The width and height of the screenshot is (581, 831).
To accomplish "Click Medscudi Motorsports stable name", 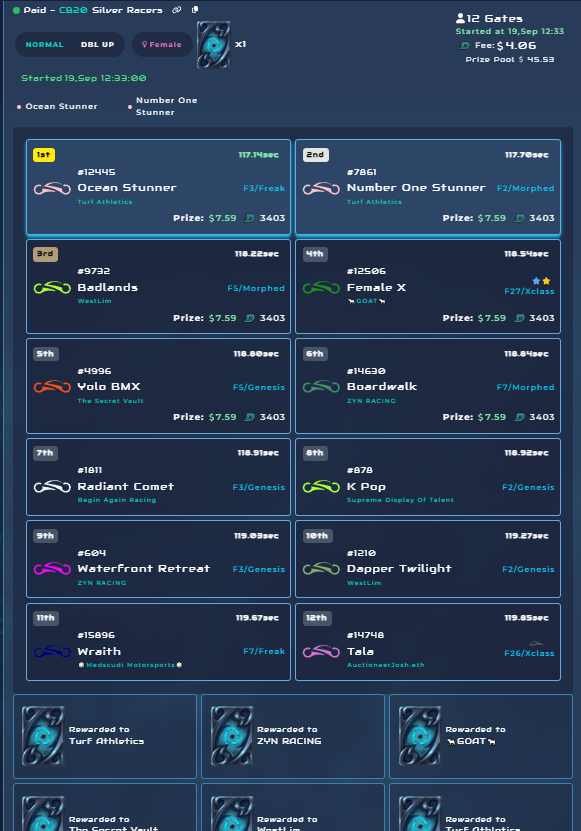I will pyautogui.click(x=130, y=665).
